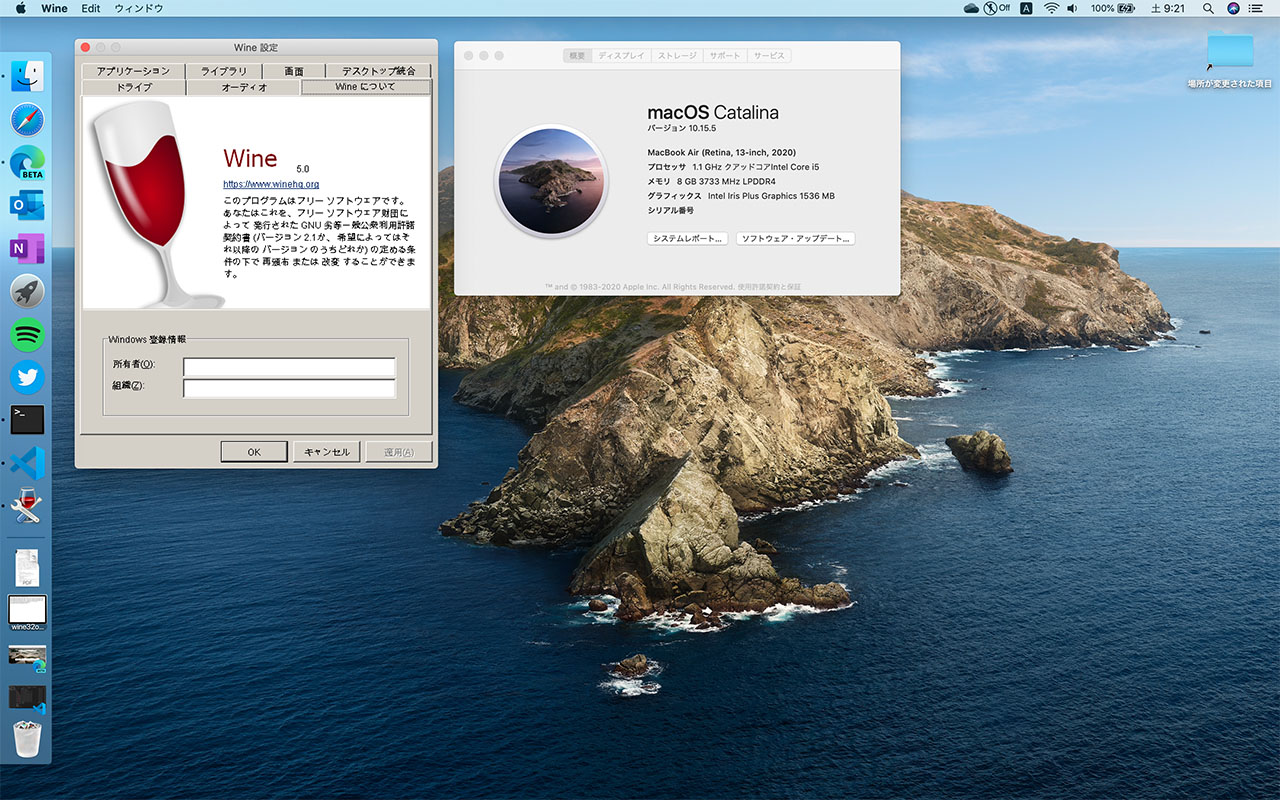Open Finder from the dock
The image size is (1280, 800).
coord(27,76)
